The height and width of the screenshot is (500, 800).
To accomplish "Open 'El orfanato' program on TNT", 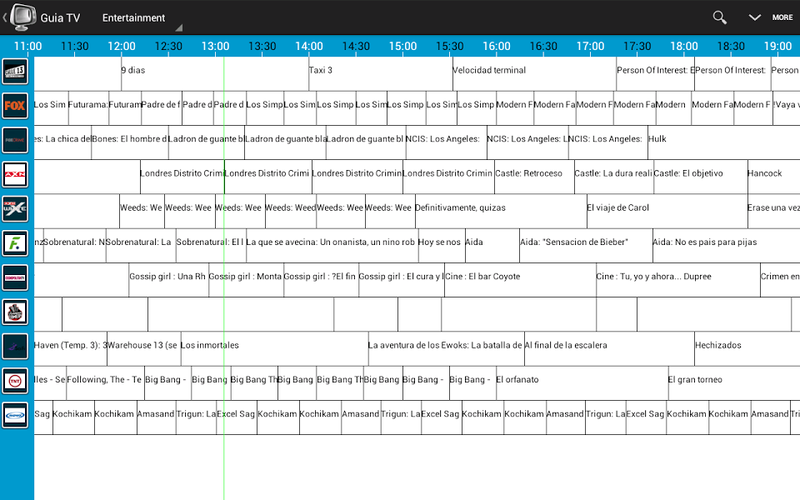I will pyautogui.click(x=582, y=383).
